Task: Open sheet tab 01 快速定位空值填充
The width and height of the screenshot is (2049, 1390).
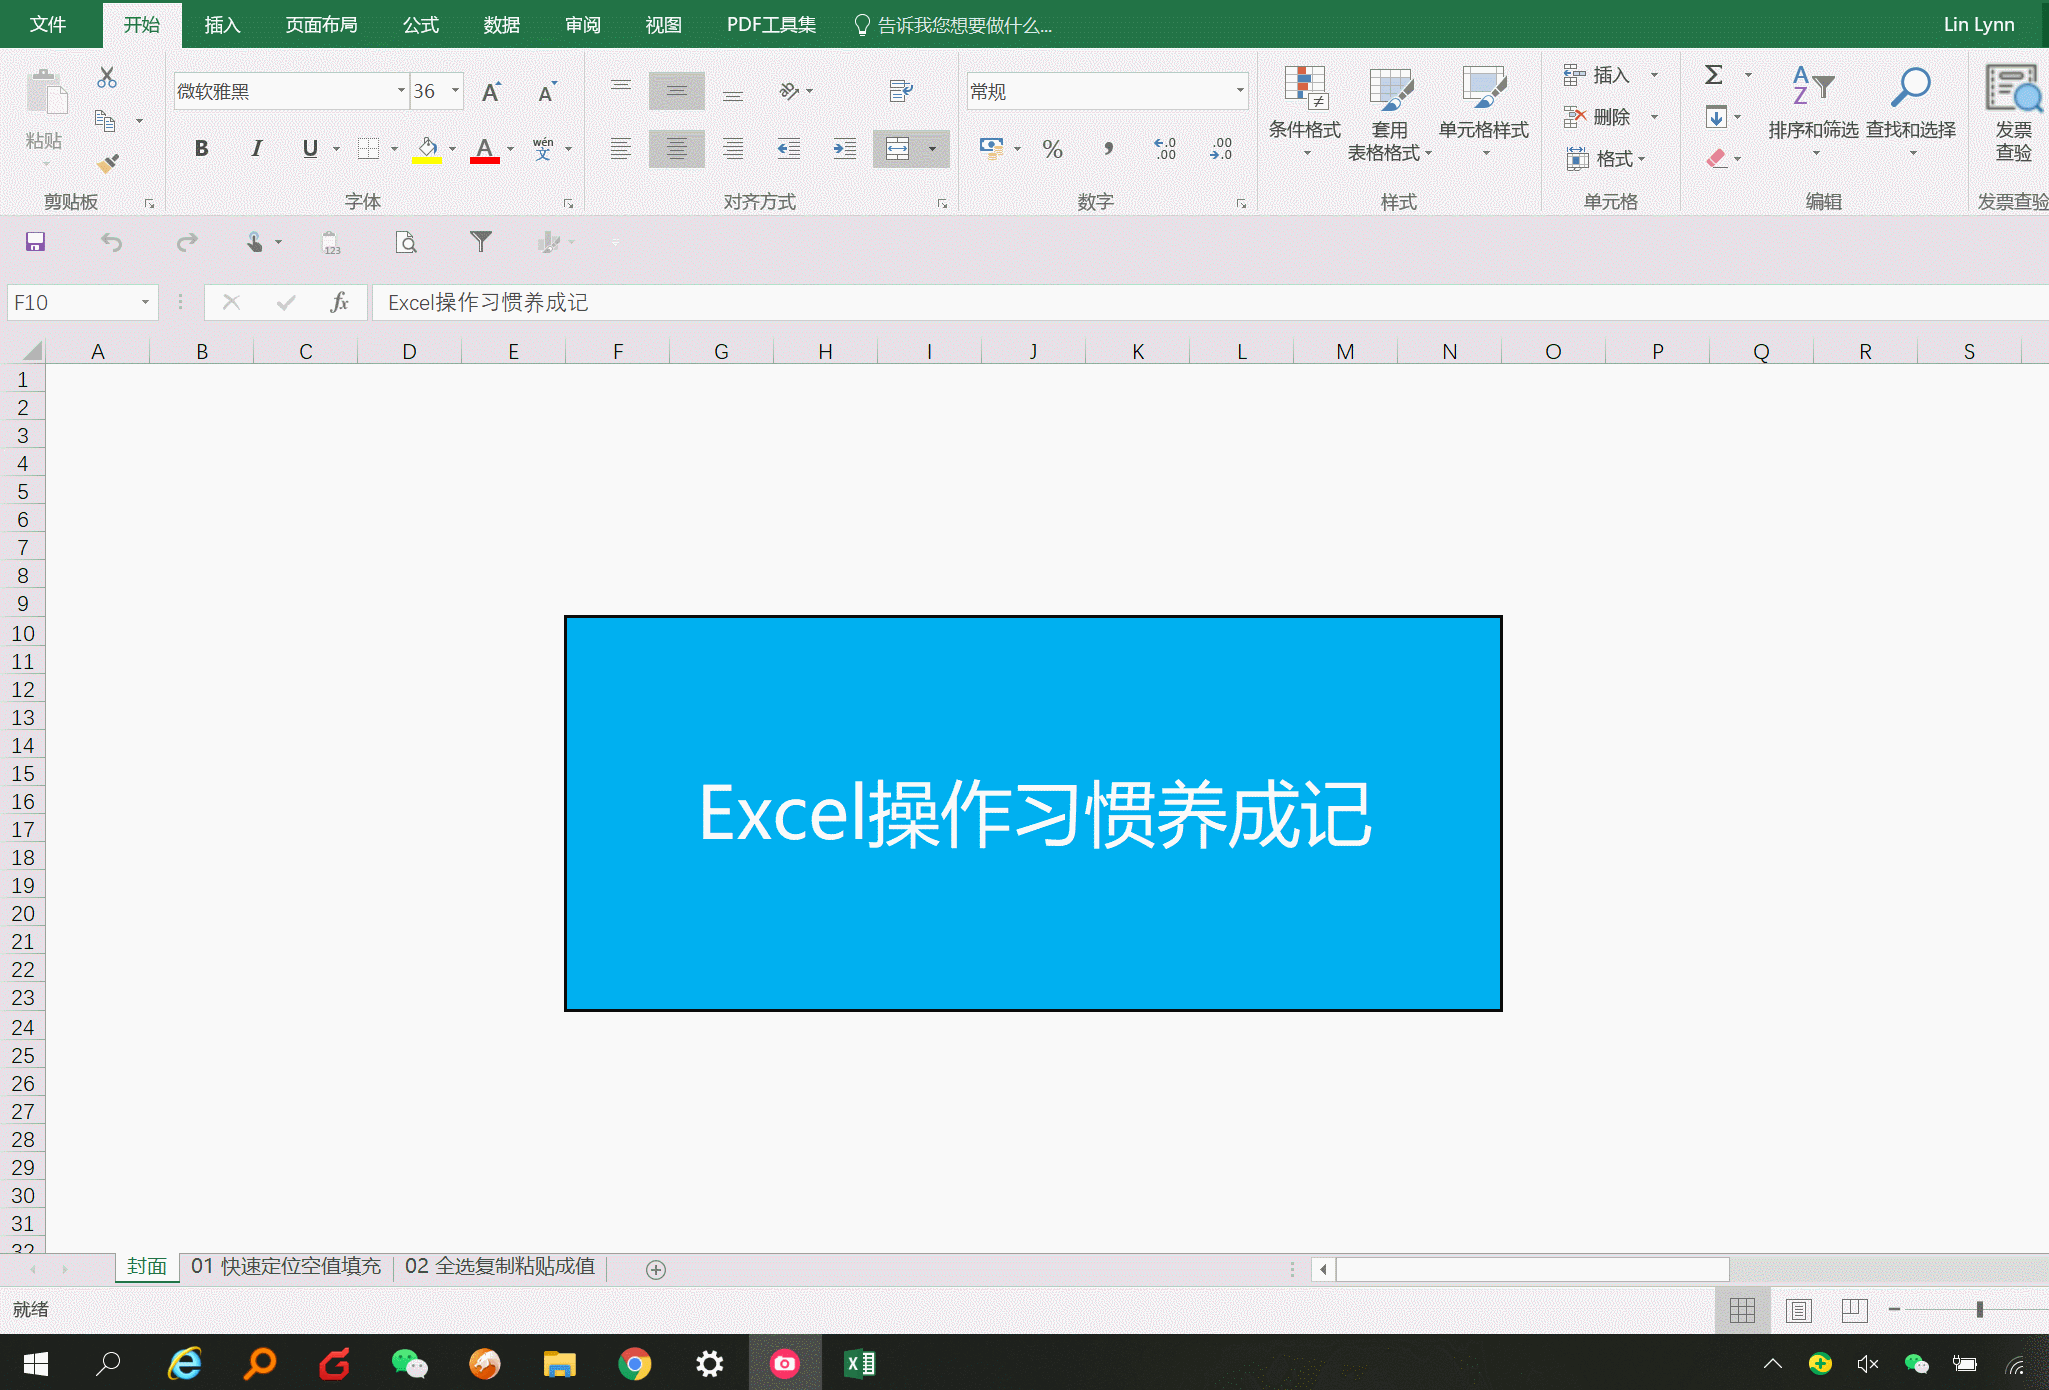Action: (286, 1266)
